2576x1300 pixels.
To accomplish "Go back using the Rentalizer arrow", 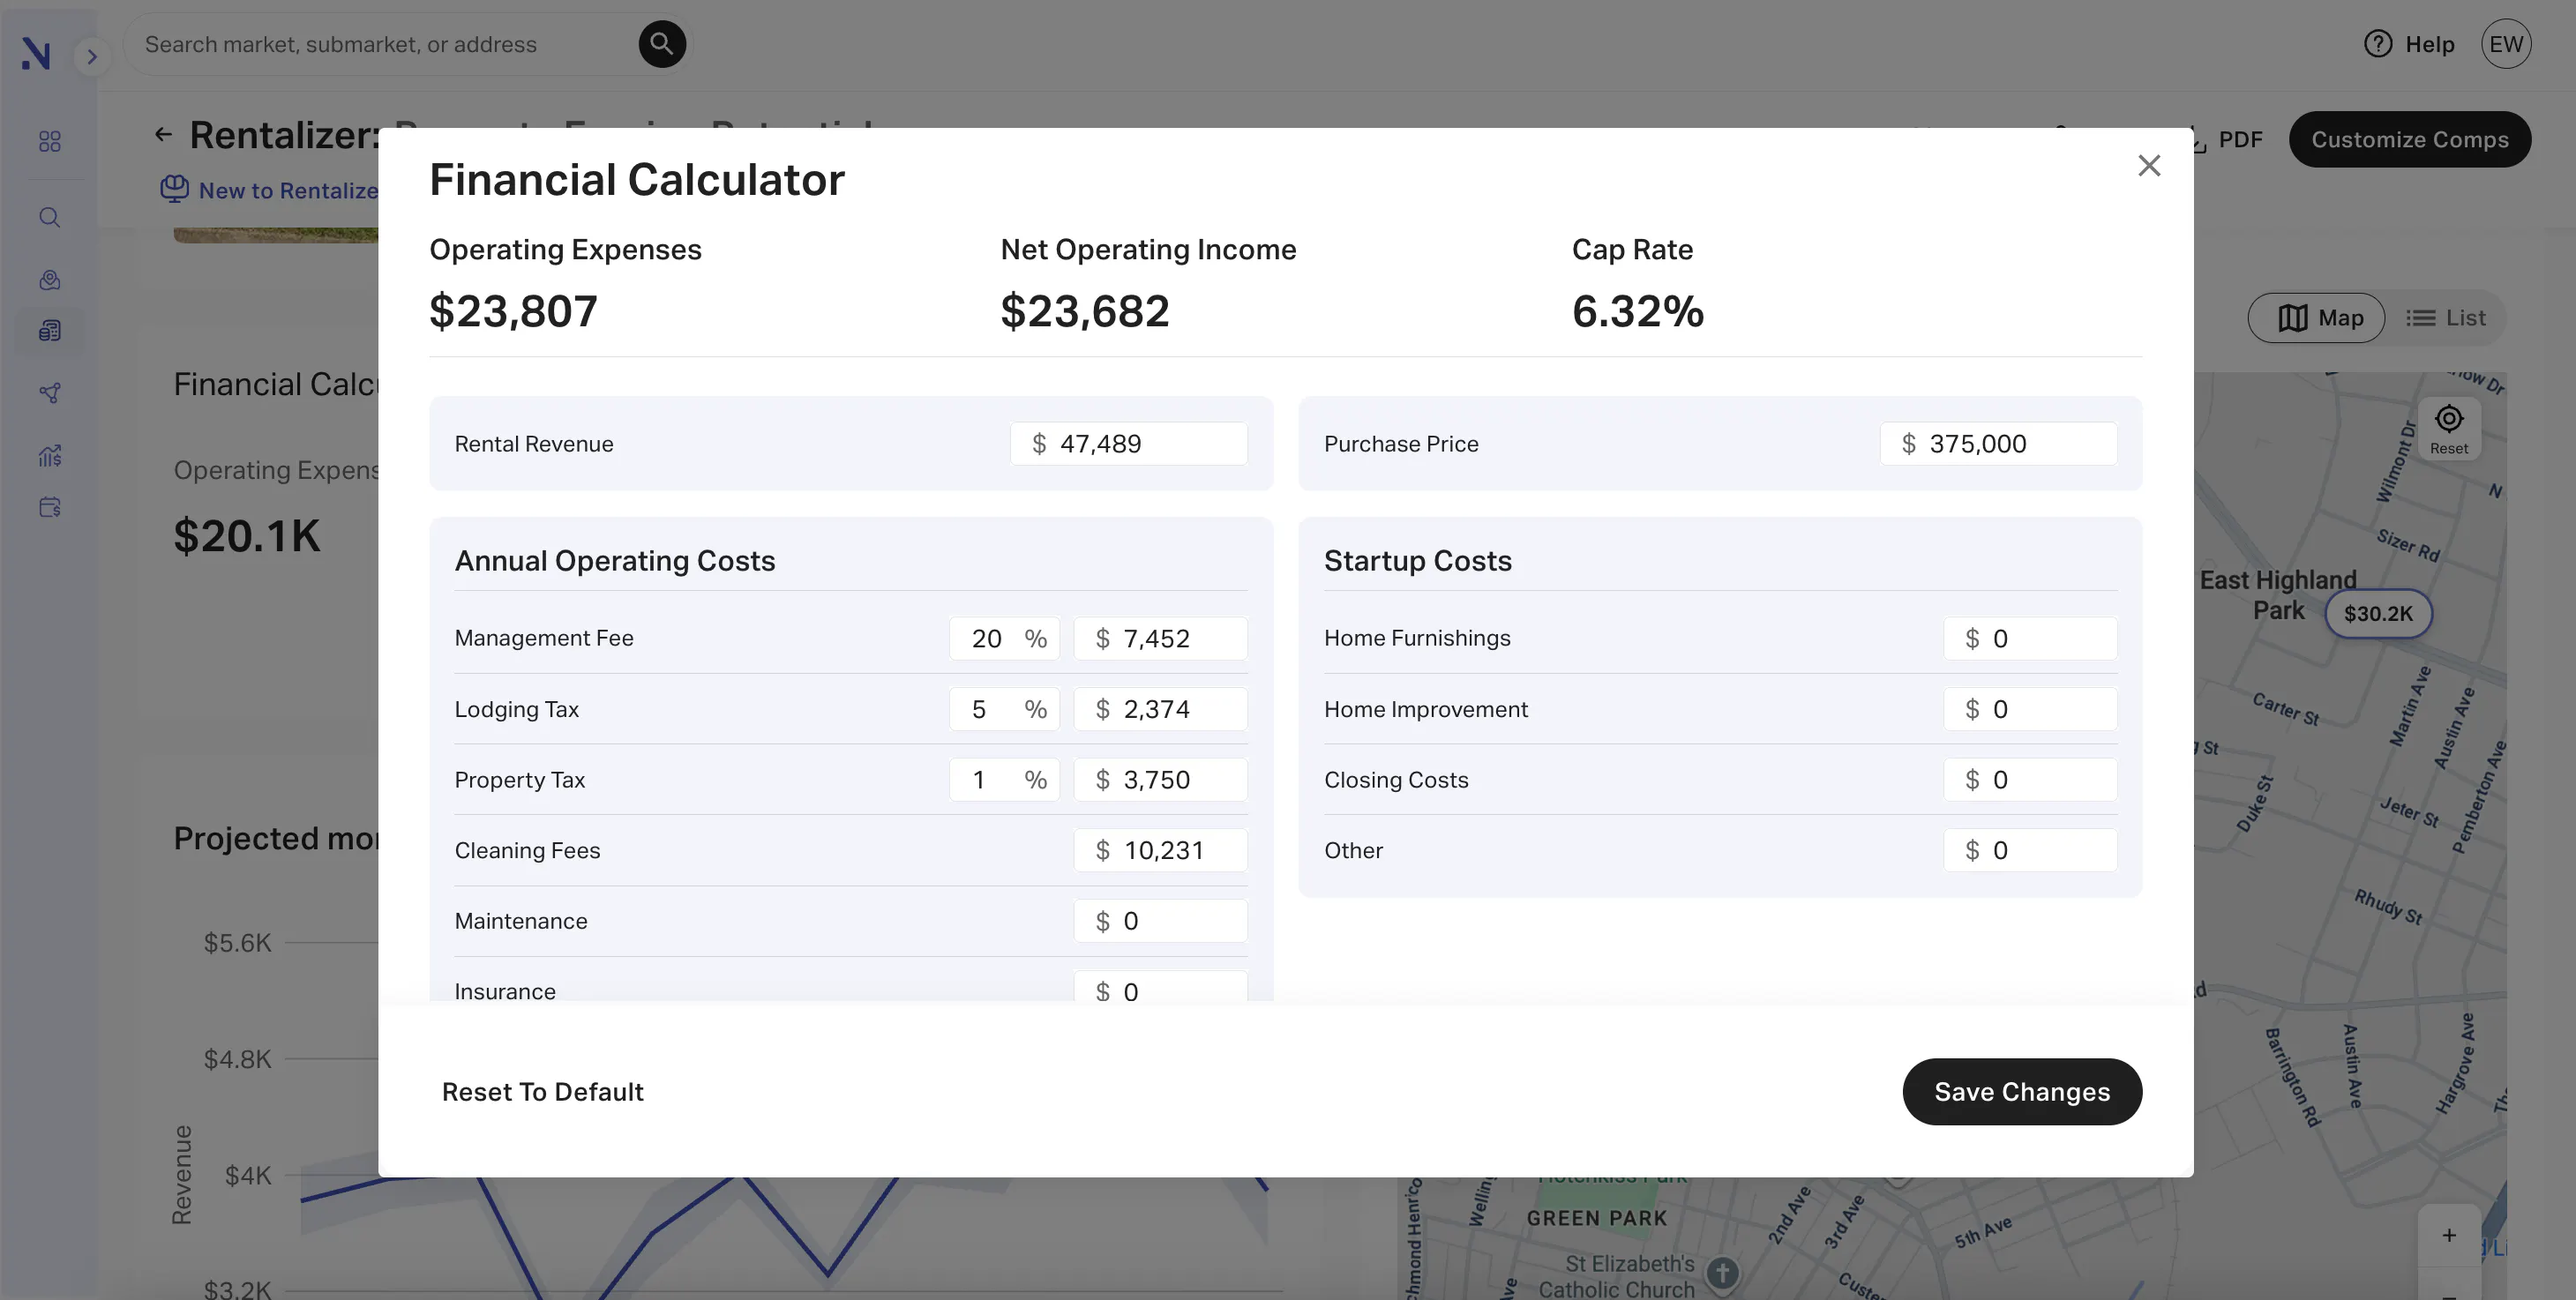I will [163, 134].
